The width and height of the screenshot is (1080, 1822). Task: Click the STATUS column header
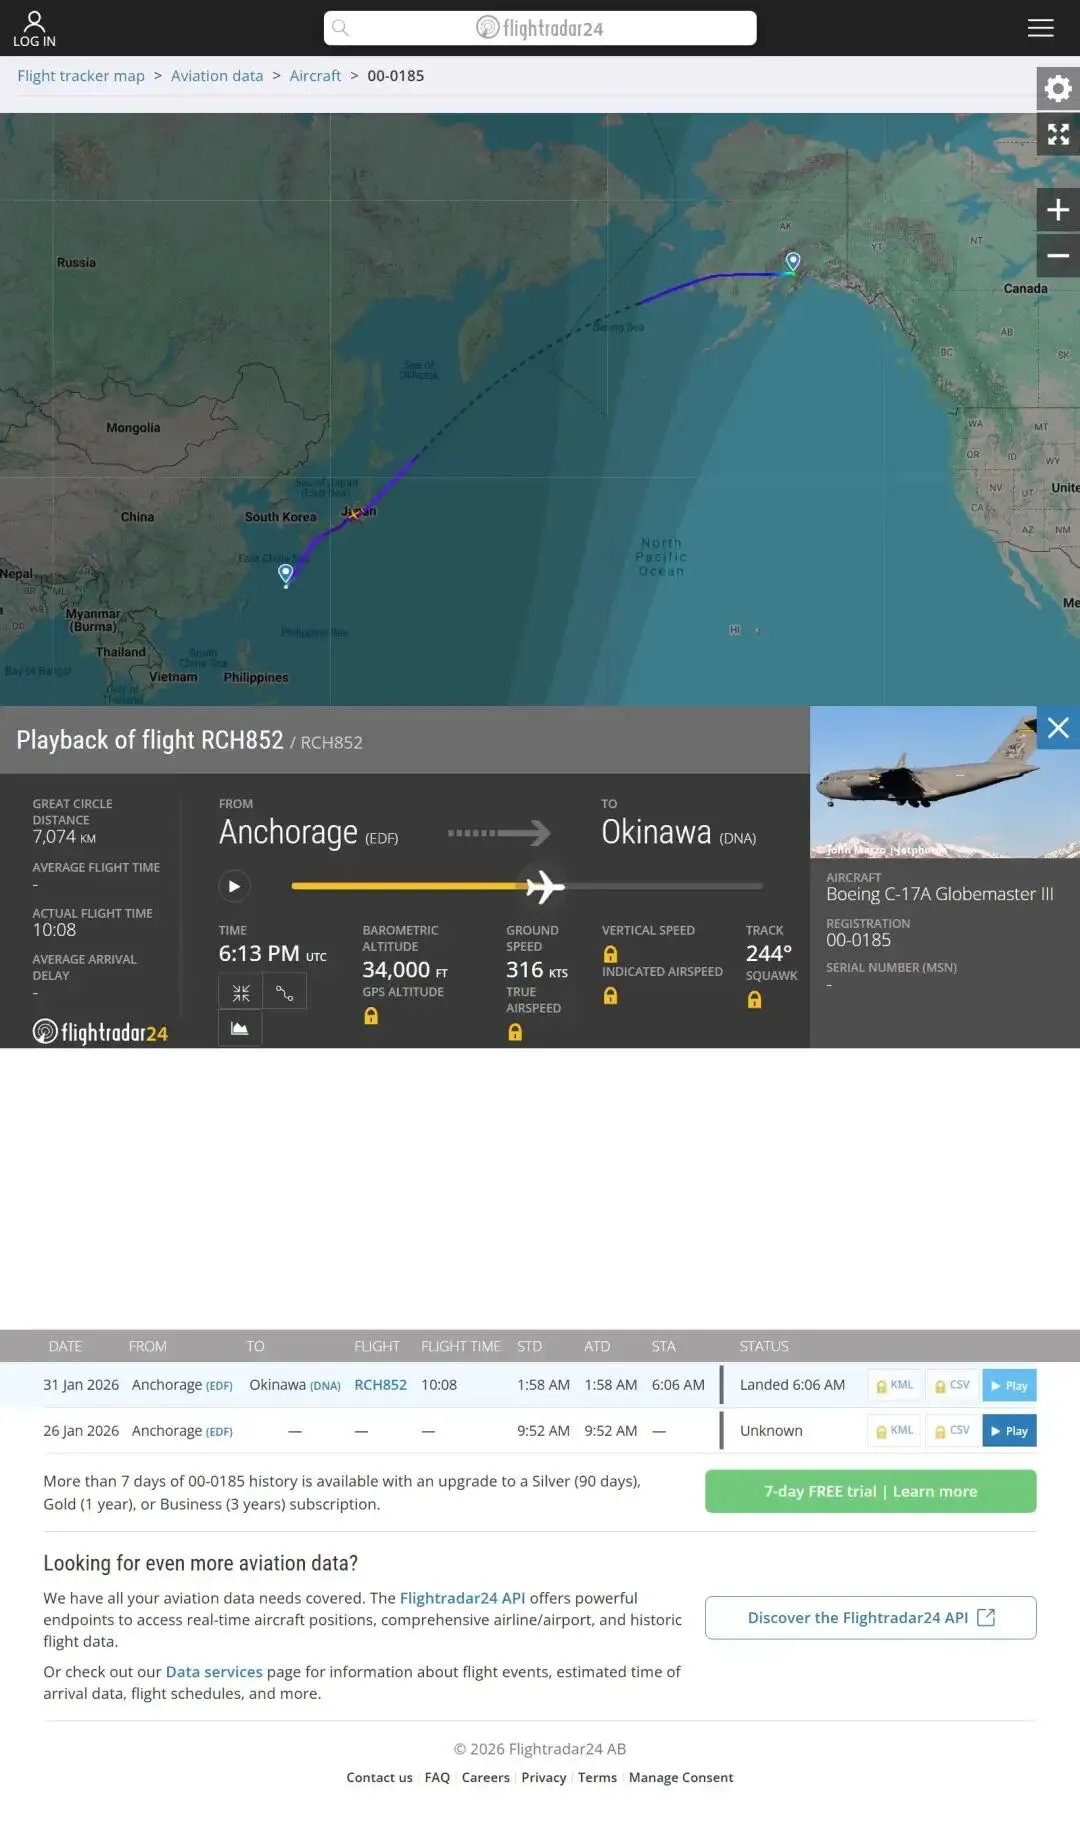764,1346
